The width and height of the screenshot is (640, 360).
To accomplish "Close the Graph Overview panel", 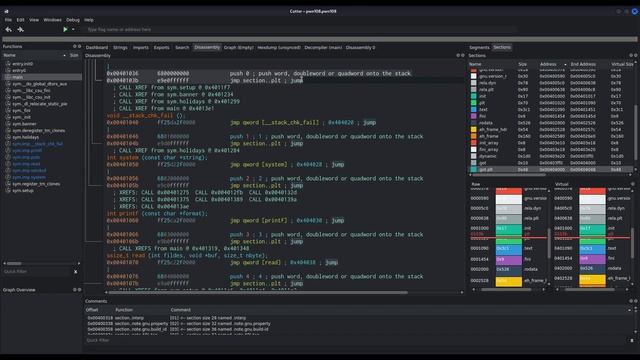I will click(x=79, y=290).
